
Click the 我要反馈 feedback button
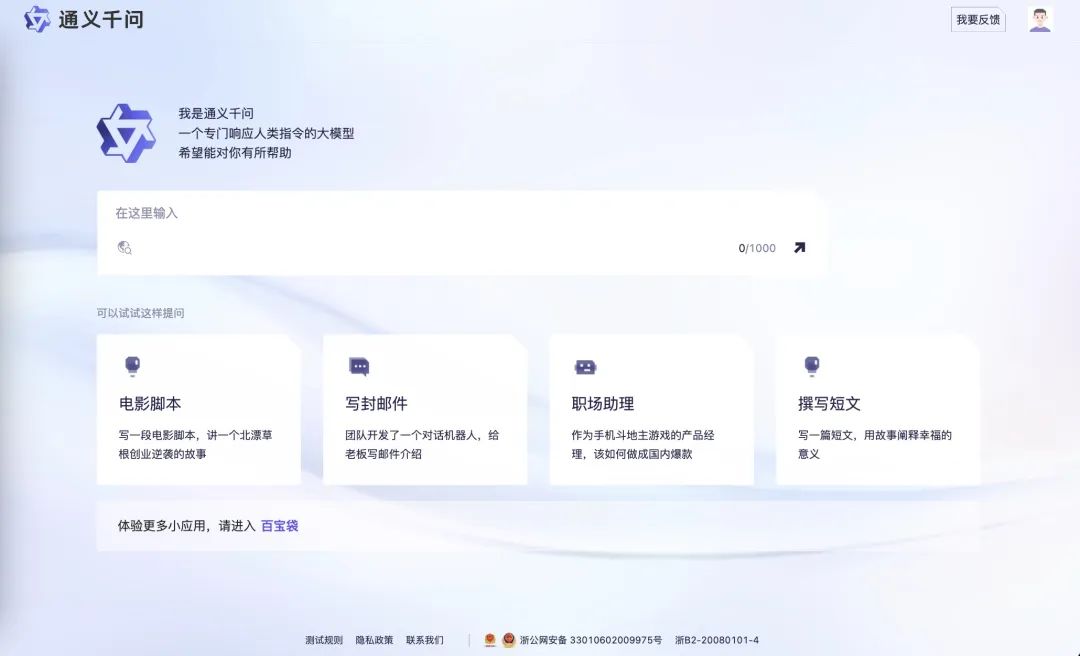coord(978,19)
